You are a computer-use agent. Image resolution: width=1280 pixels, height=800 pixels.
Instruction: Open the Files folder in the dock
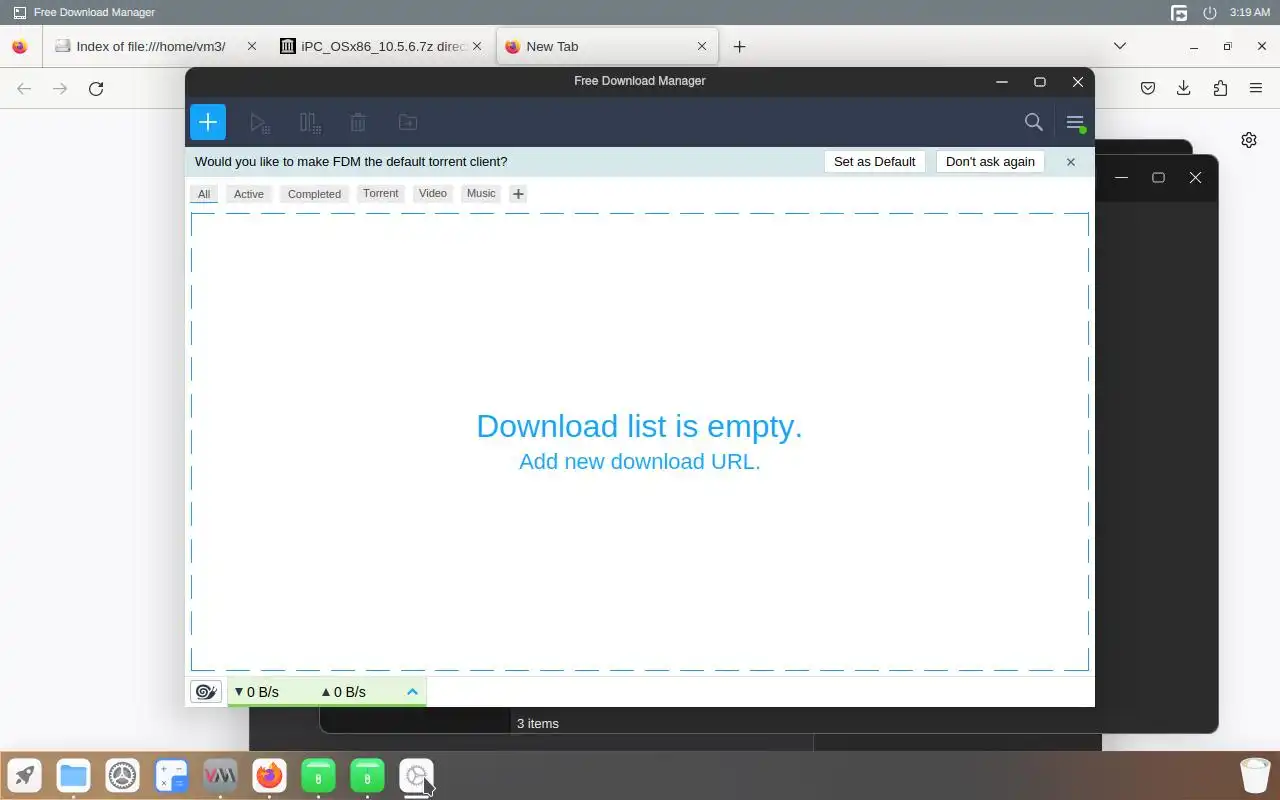[x=73, y=775]
